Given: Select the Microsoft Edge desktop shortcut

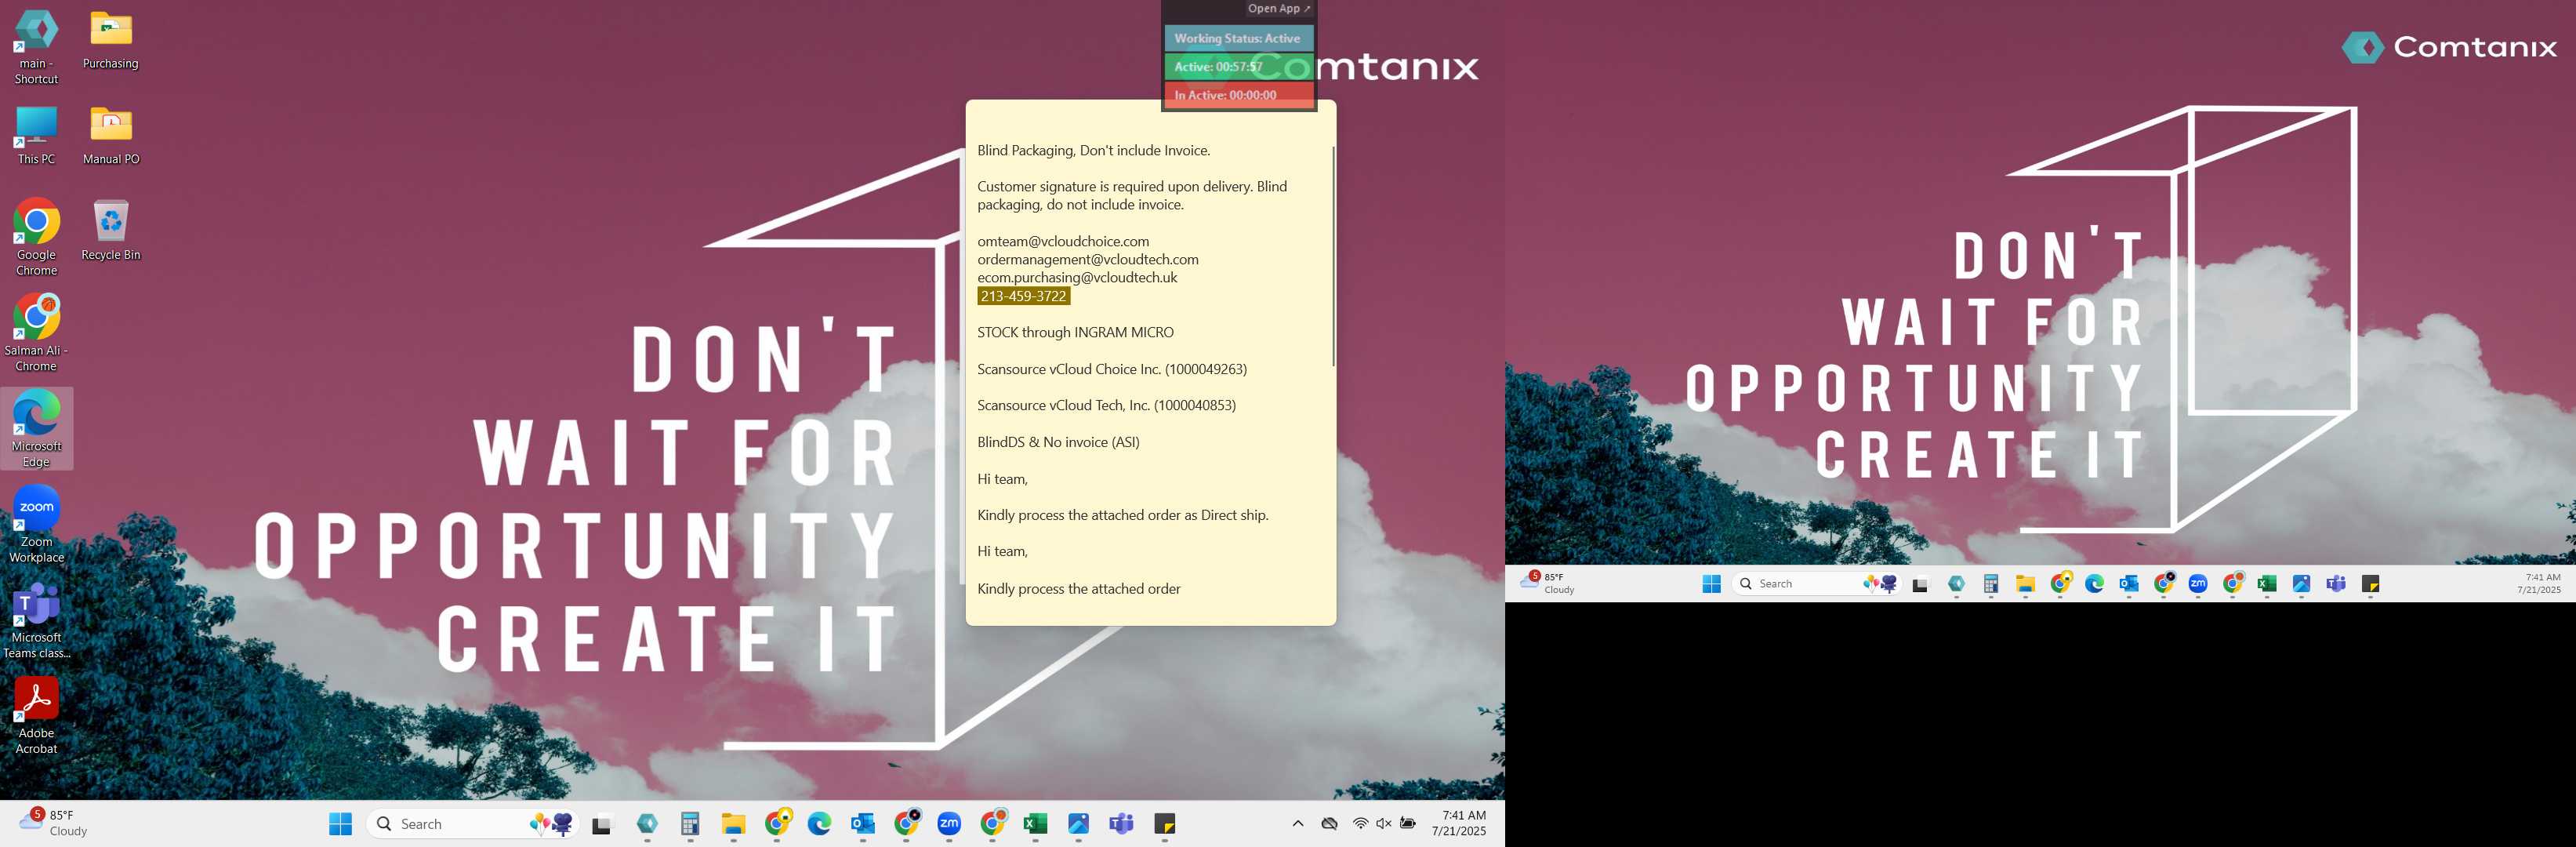Looking at the screenshot, I should pos(36,429).
